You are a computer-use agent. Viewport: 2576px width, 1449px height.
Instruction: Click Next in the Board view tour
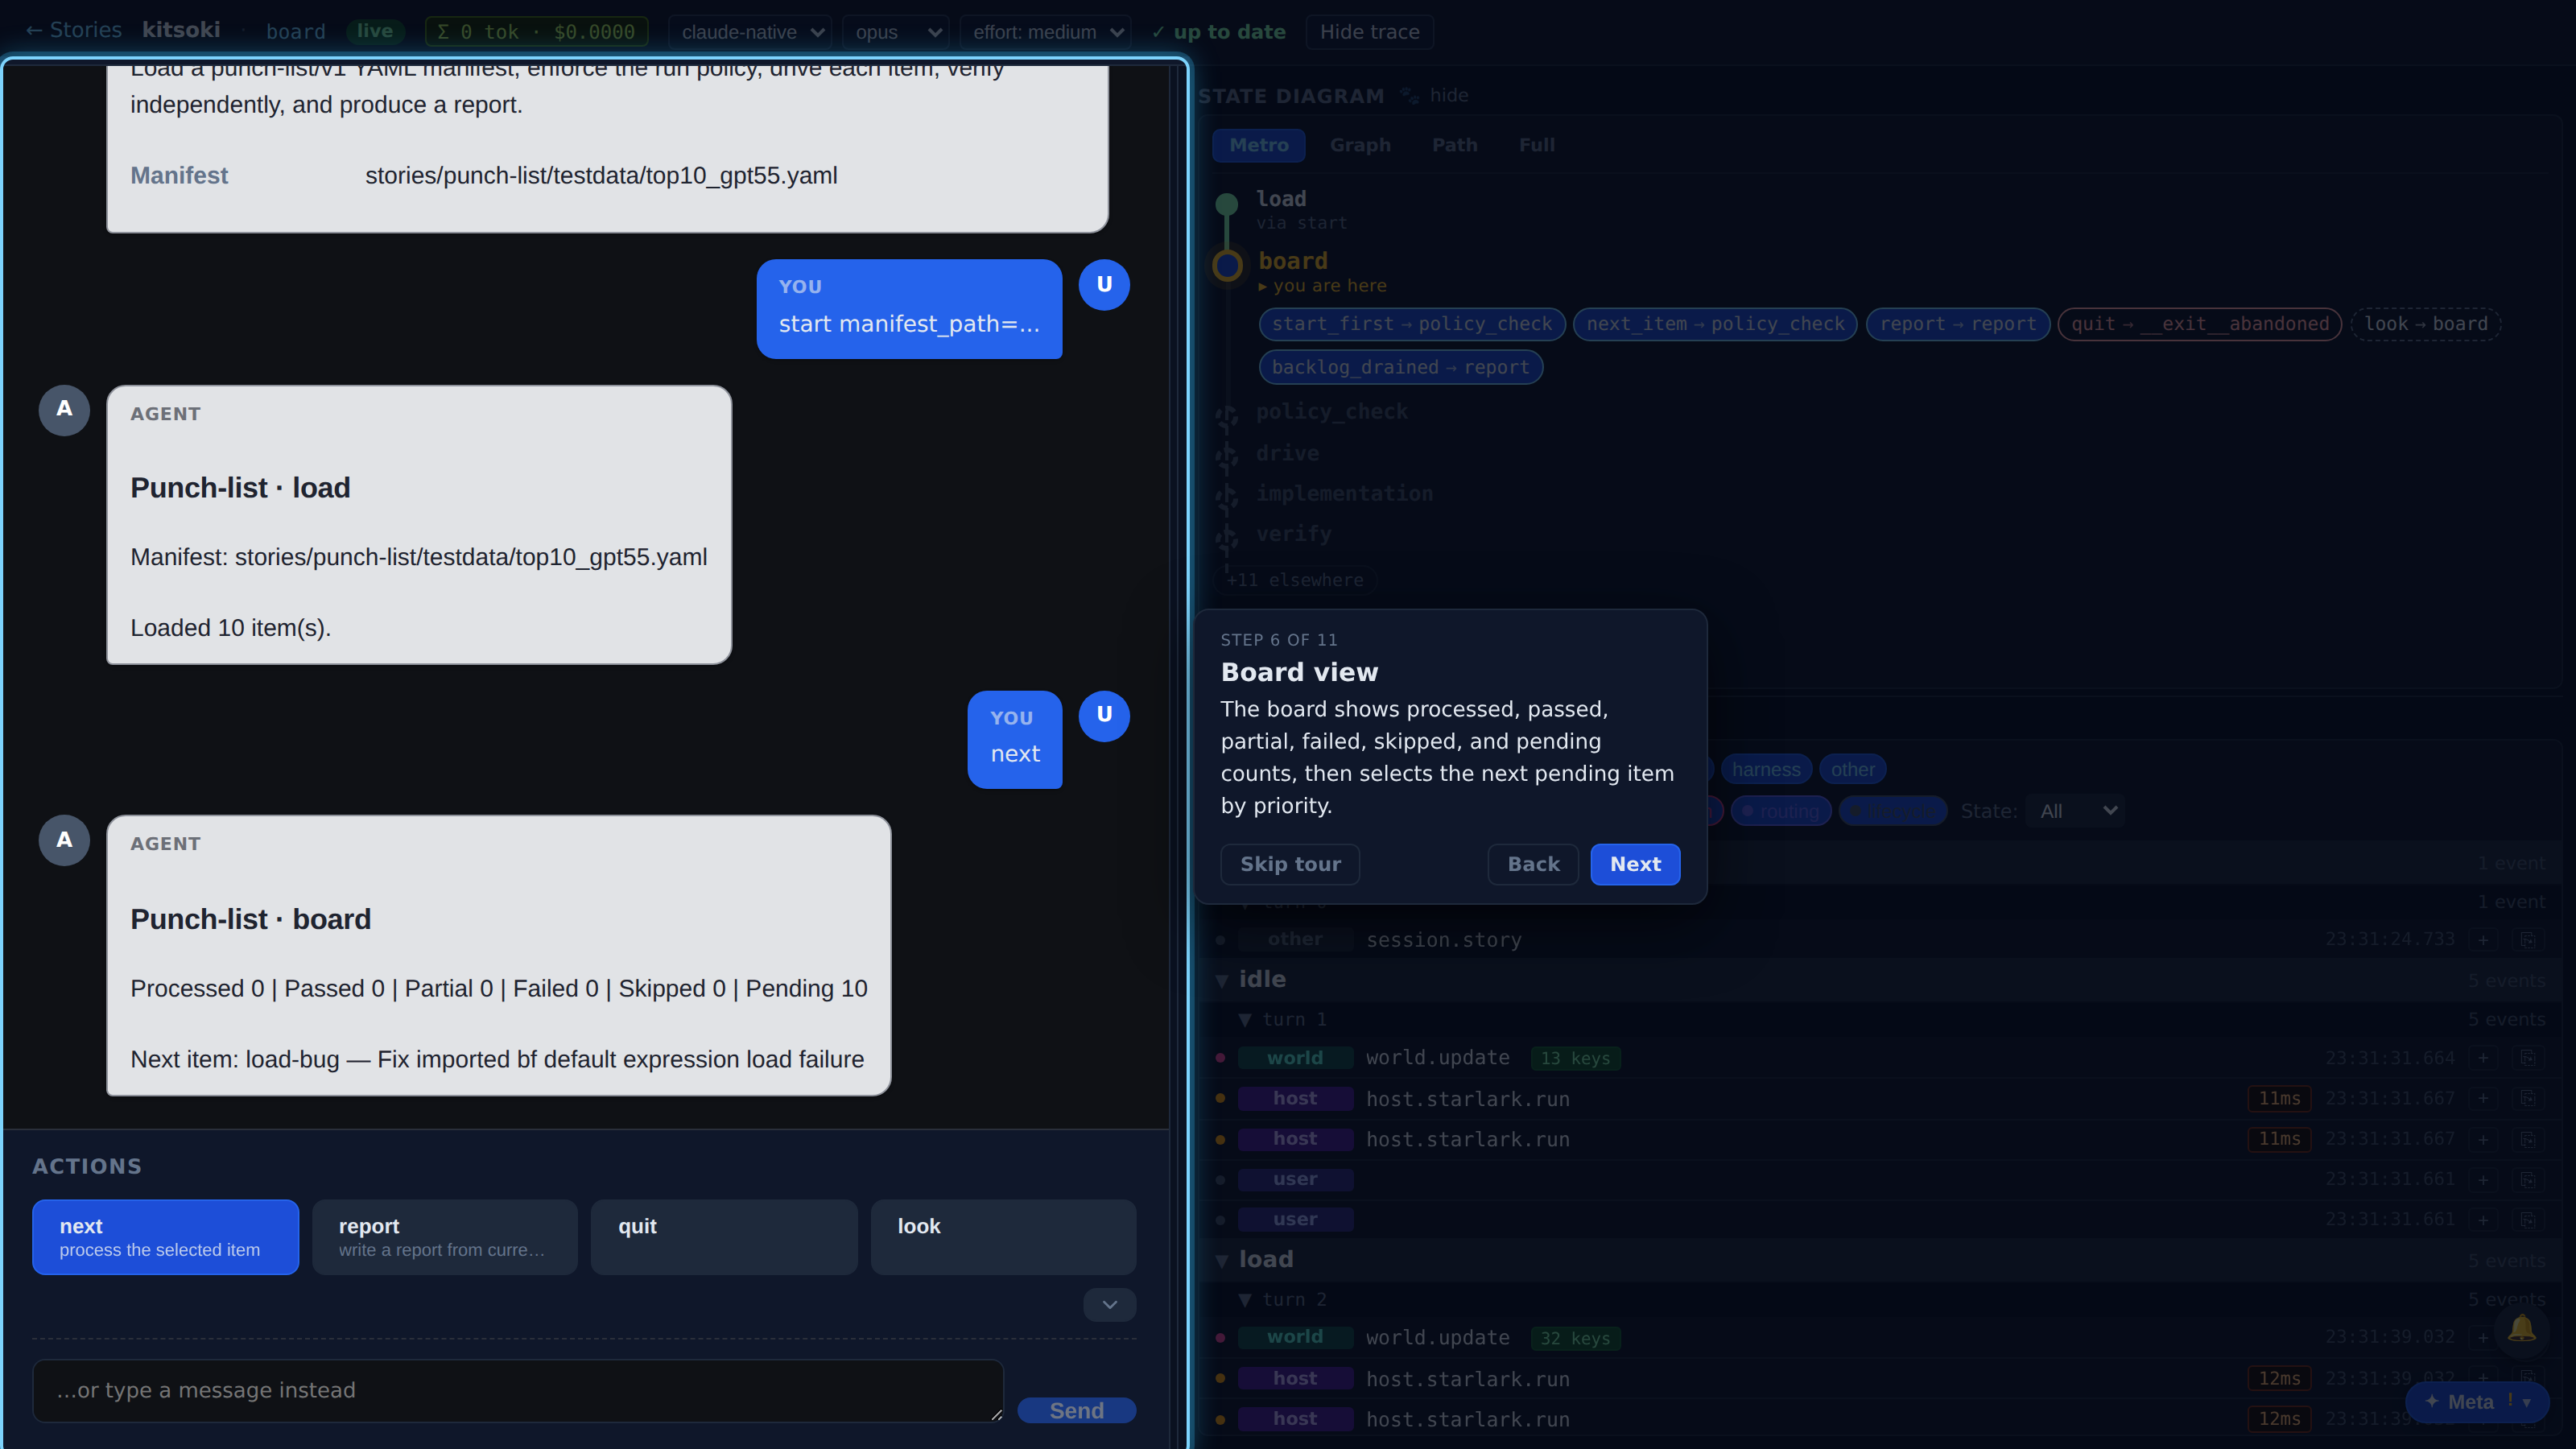point(1635,864)
